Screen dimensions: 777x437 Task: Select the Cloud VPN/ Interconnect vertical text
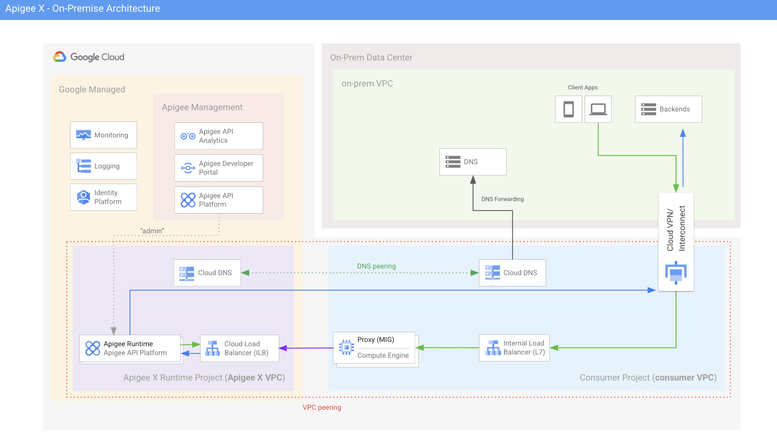click(676, 228)
